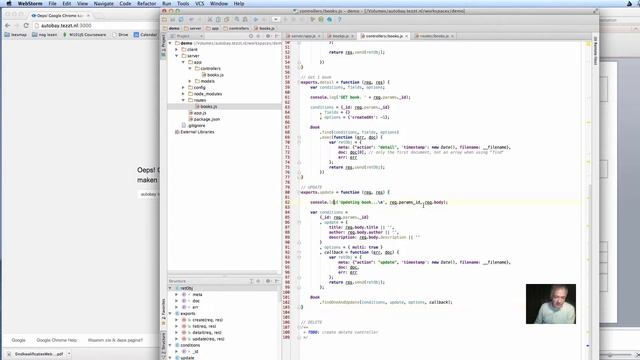This screenshot has height=360, width=640.
Task: Open the Refactor menu
Action: point(146,3)
